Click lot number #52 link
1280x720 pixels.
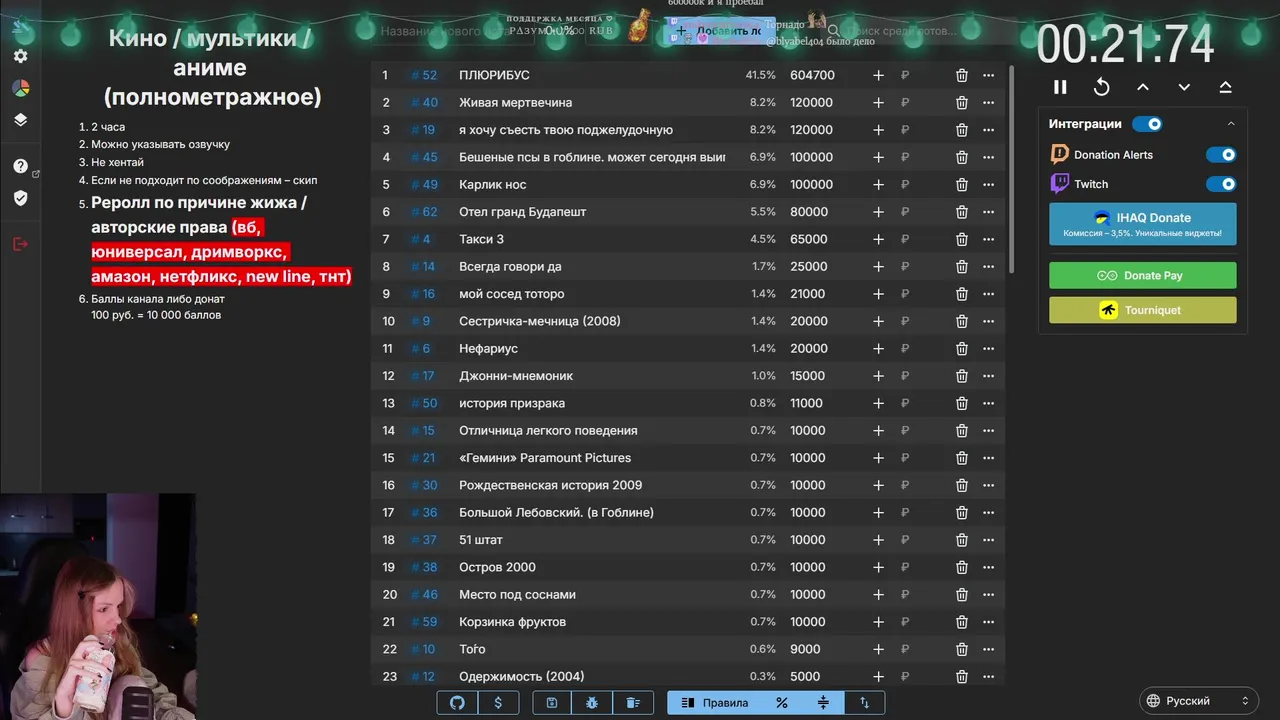coord(424,75)
